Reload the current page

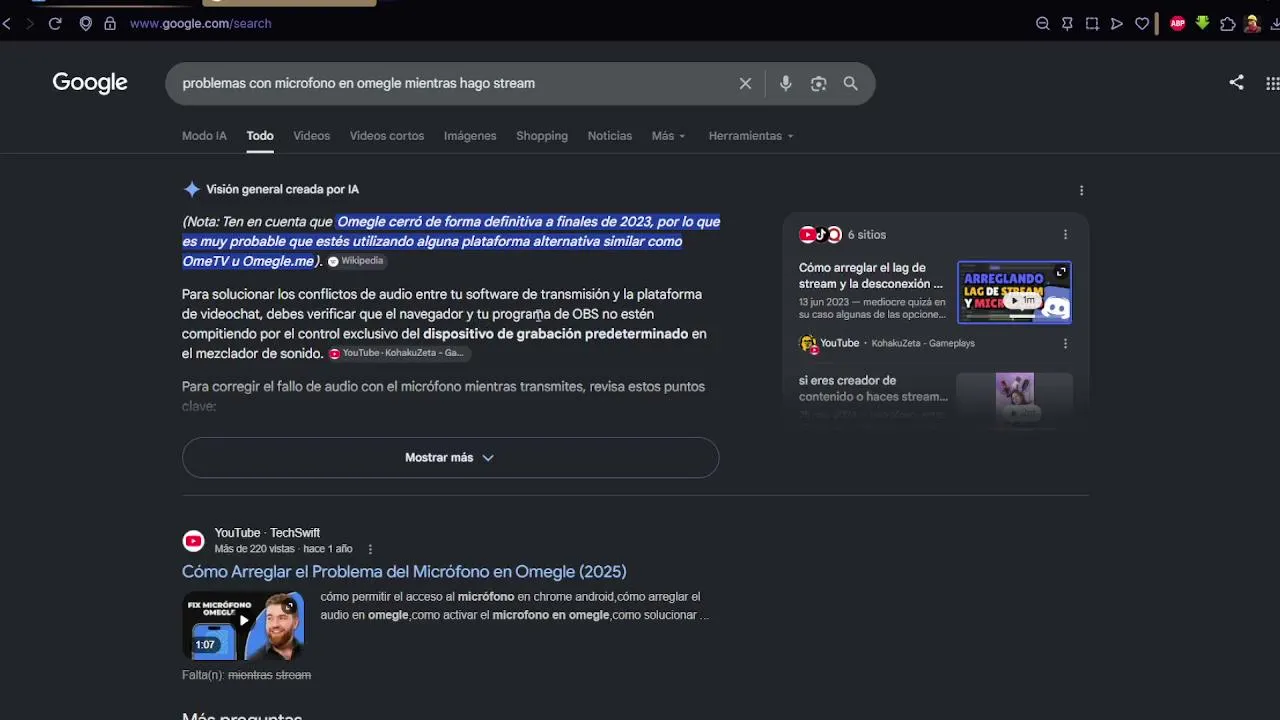(55, 23)
